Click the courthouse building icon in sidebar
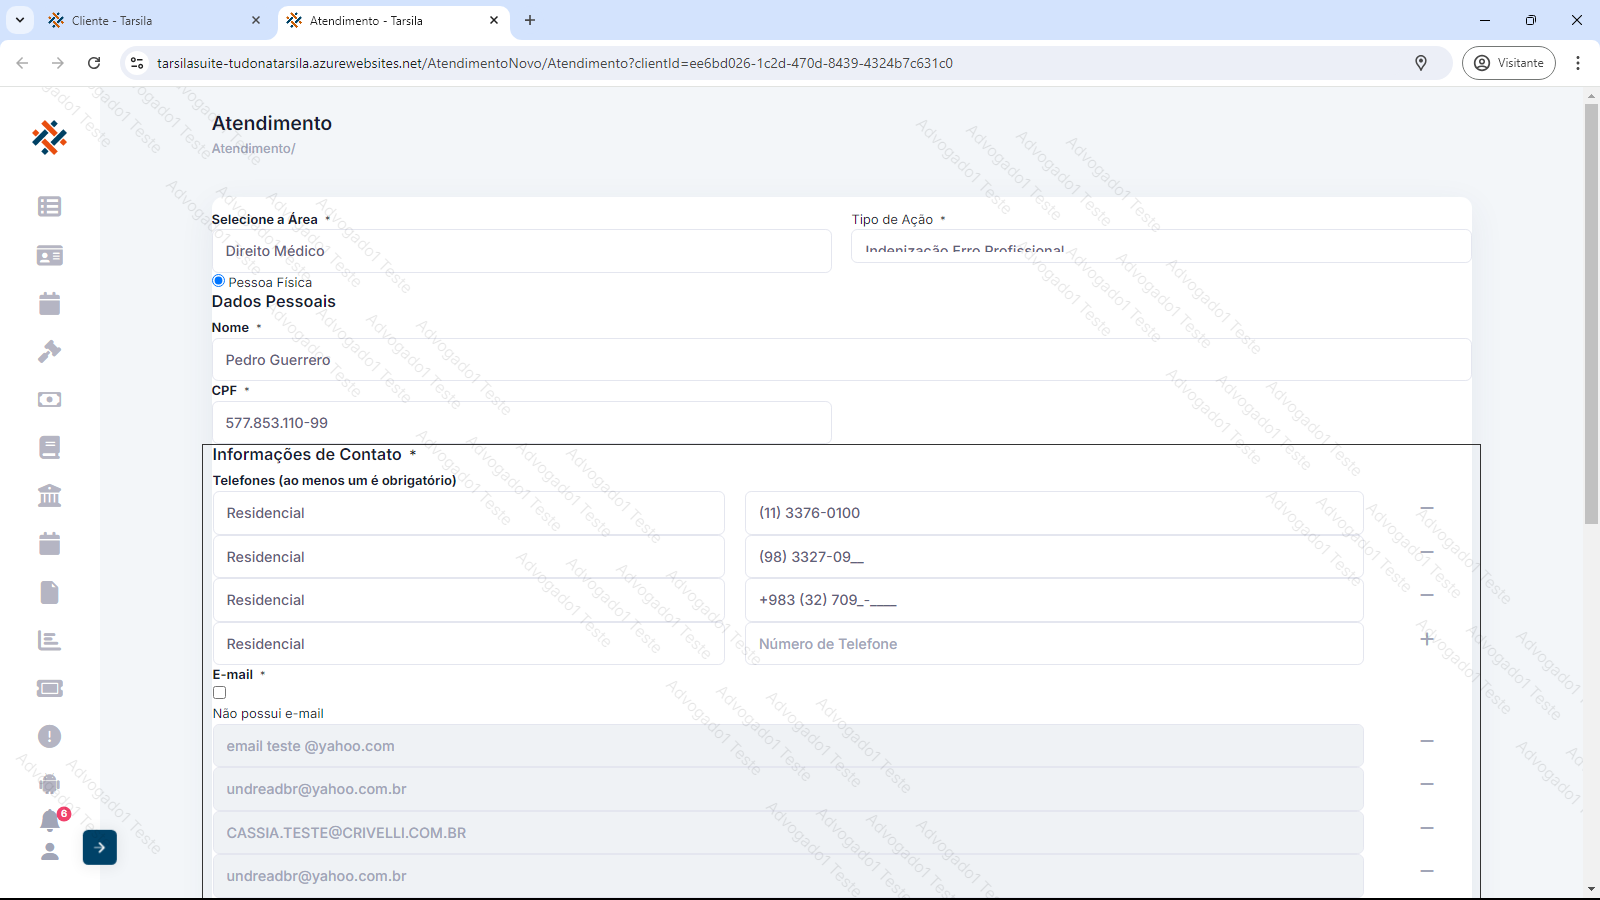Image resolution: width=1600 pixels, height=900 pixels. [x=49, y=496]
